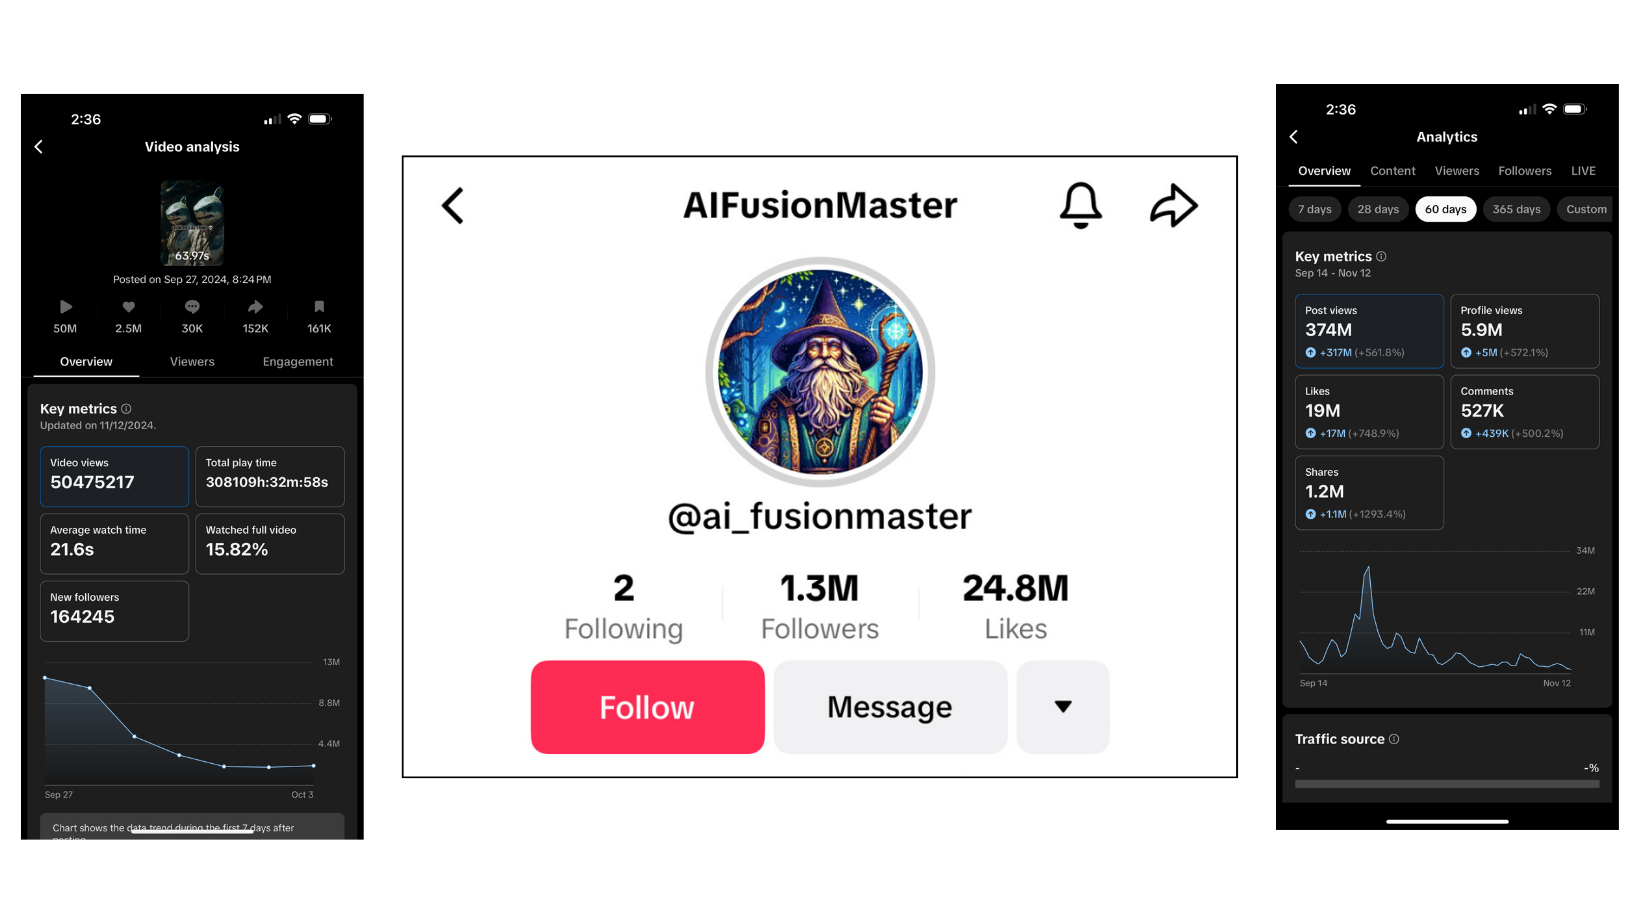Screen dimensions: 1640x924
Task: Go back from the AIFusionMaster profile
Action: [x=453, y=206]
